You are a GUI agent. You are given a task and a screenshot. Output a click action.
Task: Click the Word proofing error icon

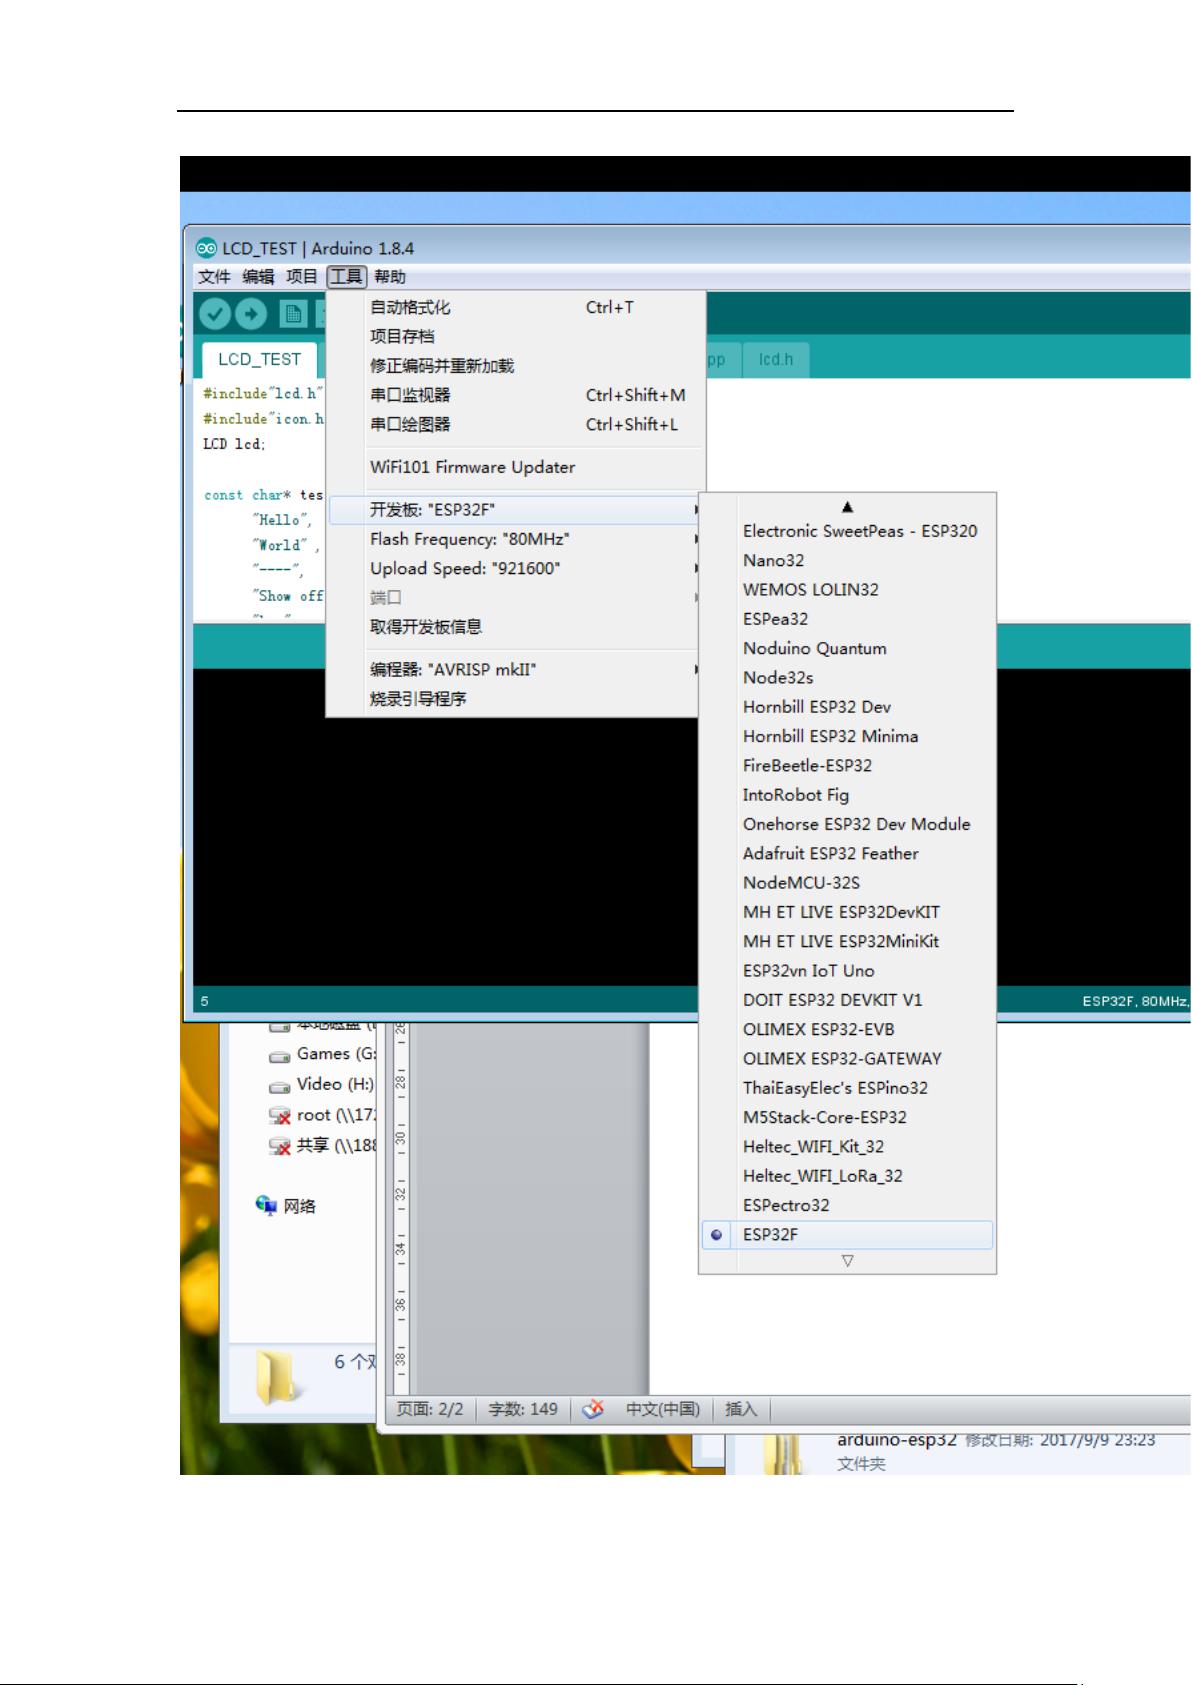(593, 1409)
